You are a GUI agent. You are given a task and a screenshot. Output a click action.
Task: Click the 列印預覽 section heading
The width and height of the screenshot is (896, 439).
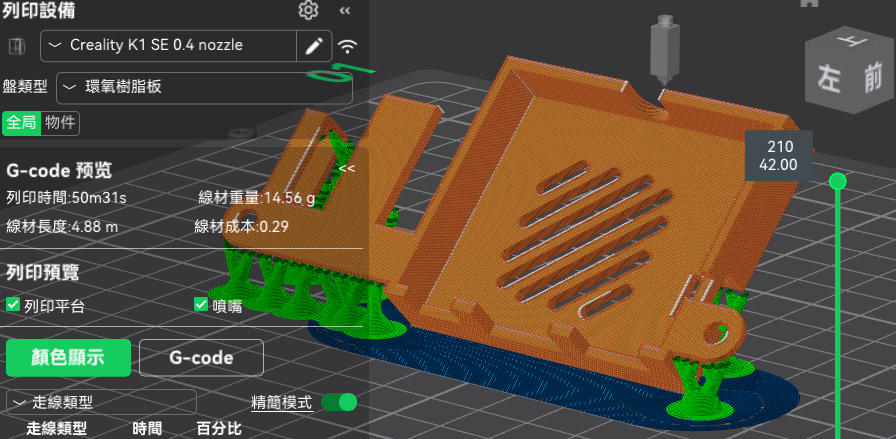click(43, 273)
